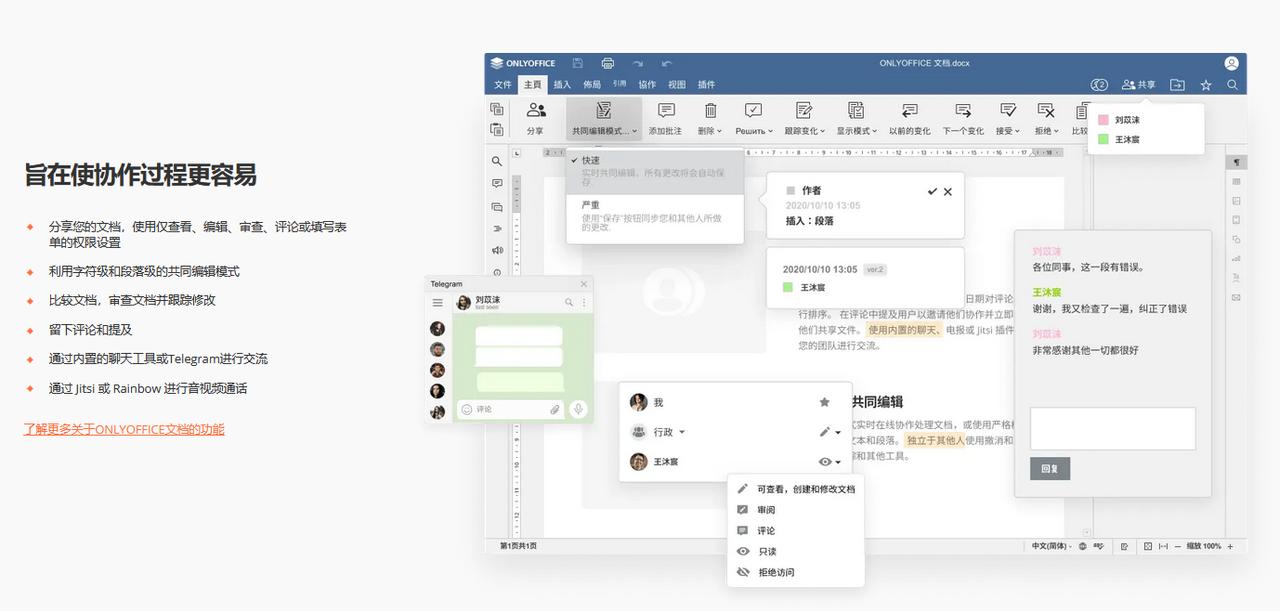Click the search icon in left sidebar
Screen dimensions: 1280x613
click(x=497, y=161)
